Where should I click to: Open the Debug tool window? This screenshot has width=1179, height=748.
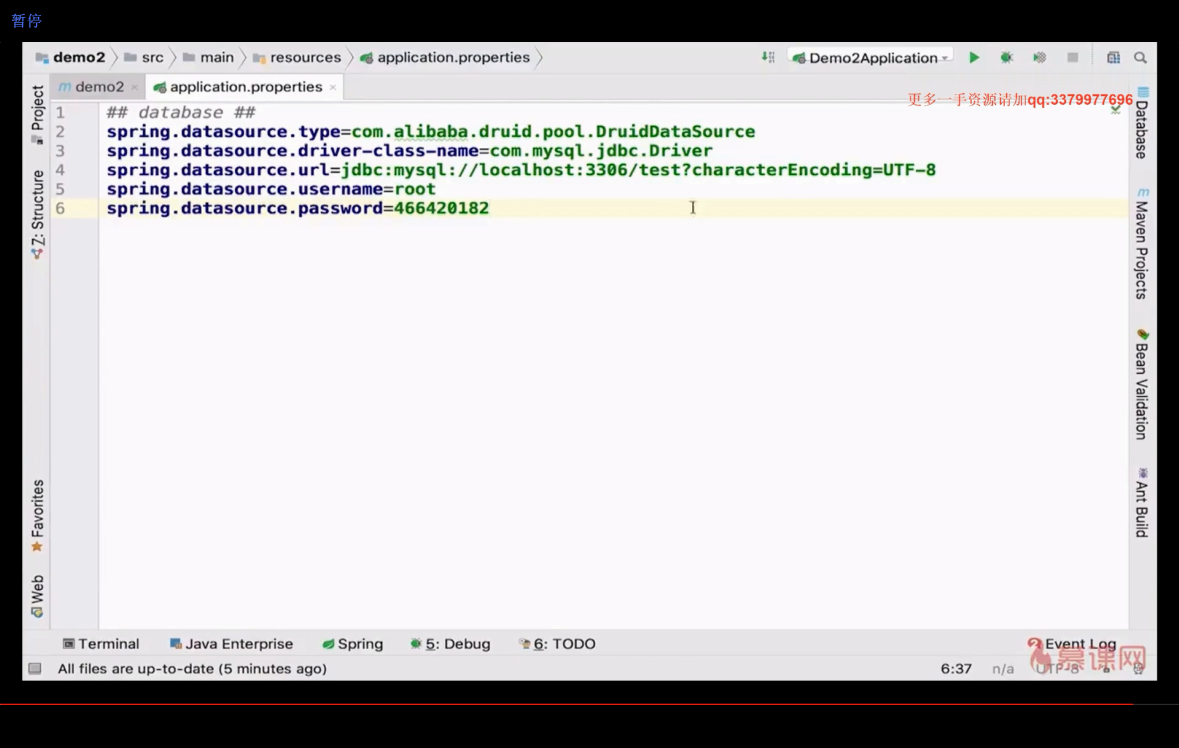tap(450, 644)
